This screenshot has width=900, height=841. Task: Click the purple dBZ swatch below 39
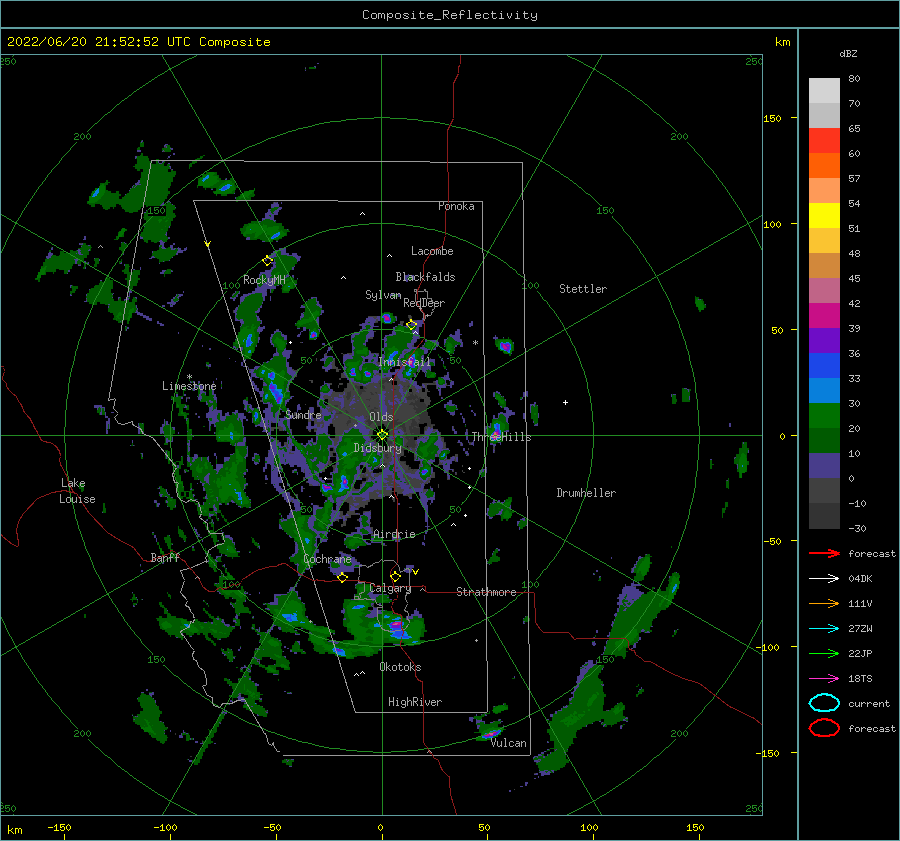tap(824, 340)
